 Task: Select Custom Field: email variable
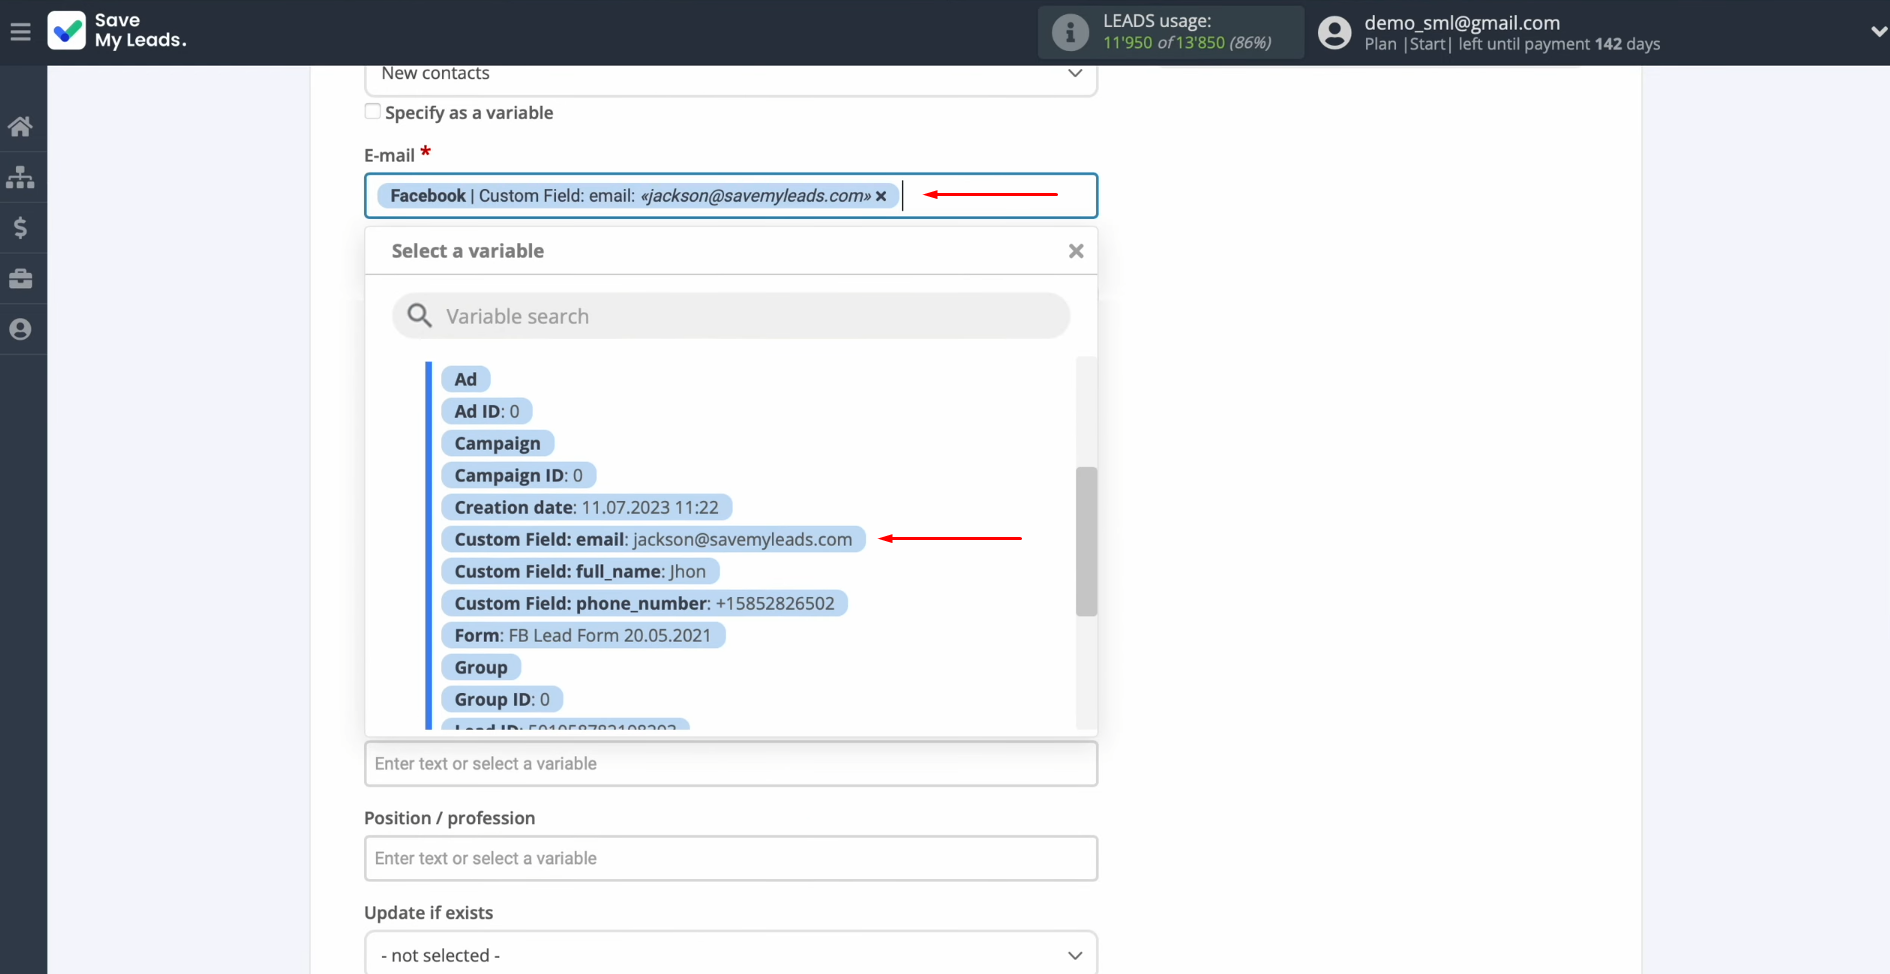[x=653, y=539]
